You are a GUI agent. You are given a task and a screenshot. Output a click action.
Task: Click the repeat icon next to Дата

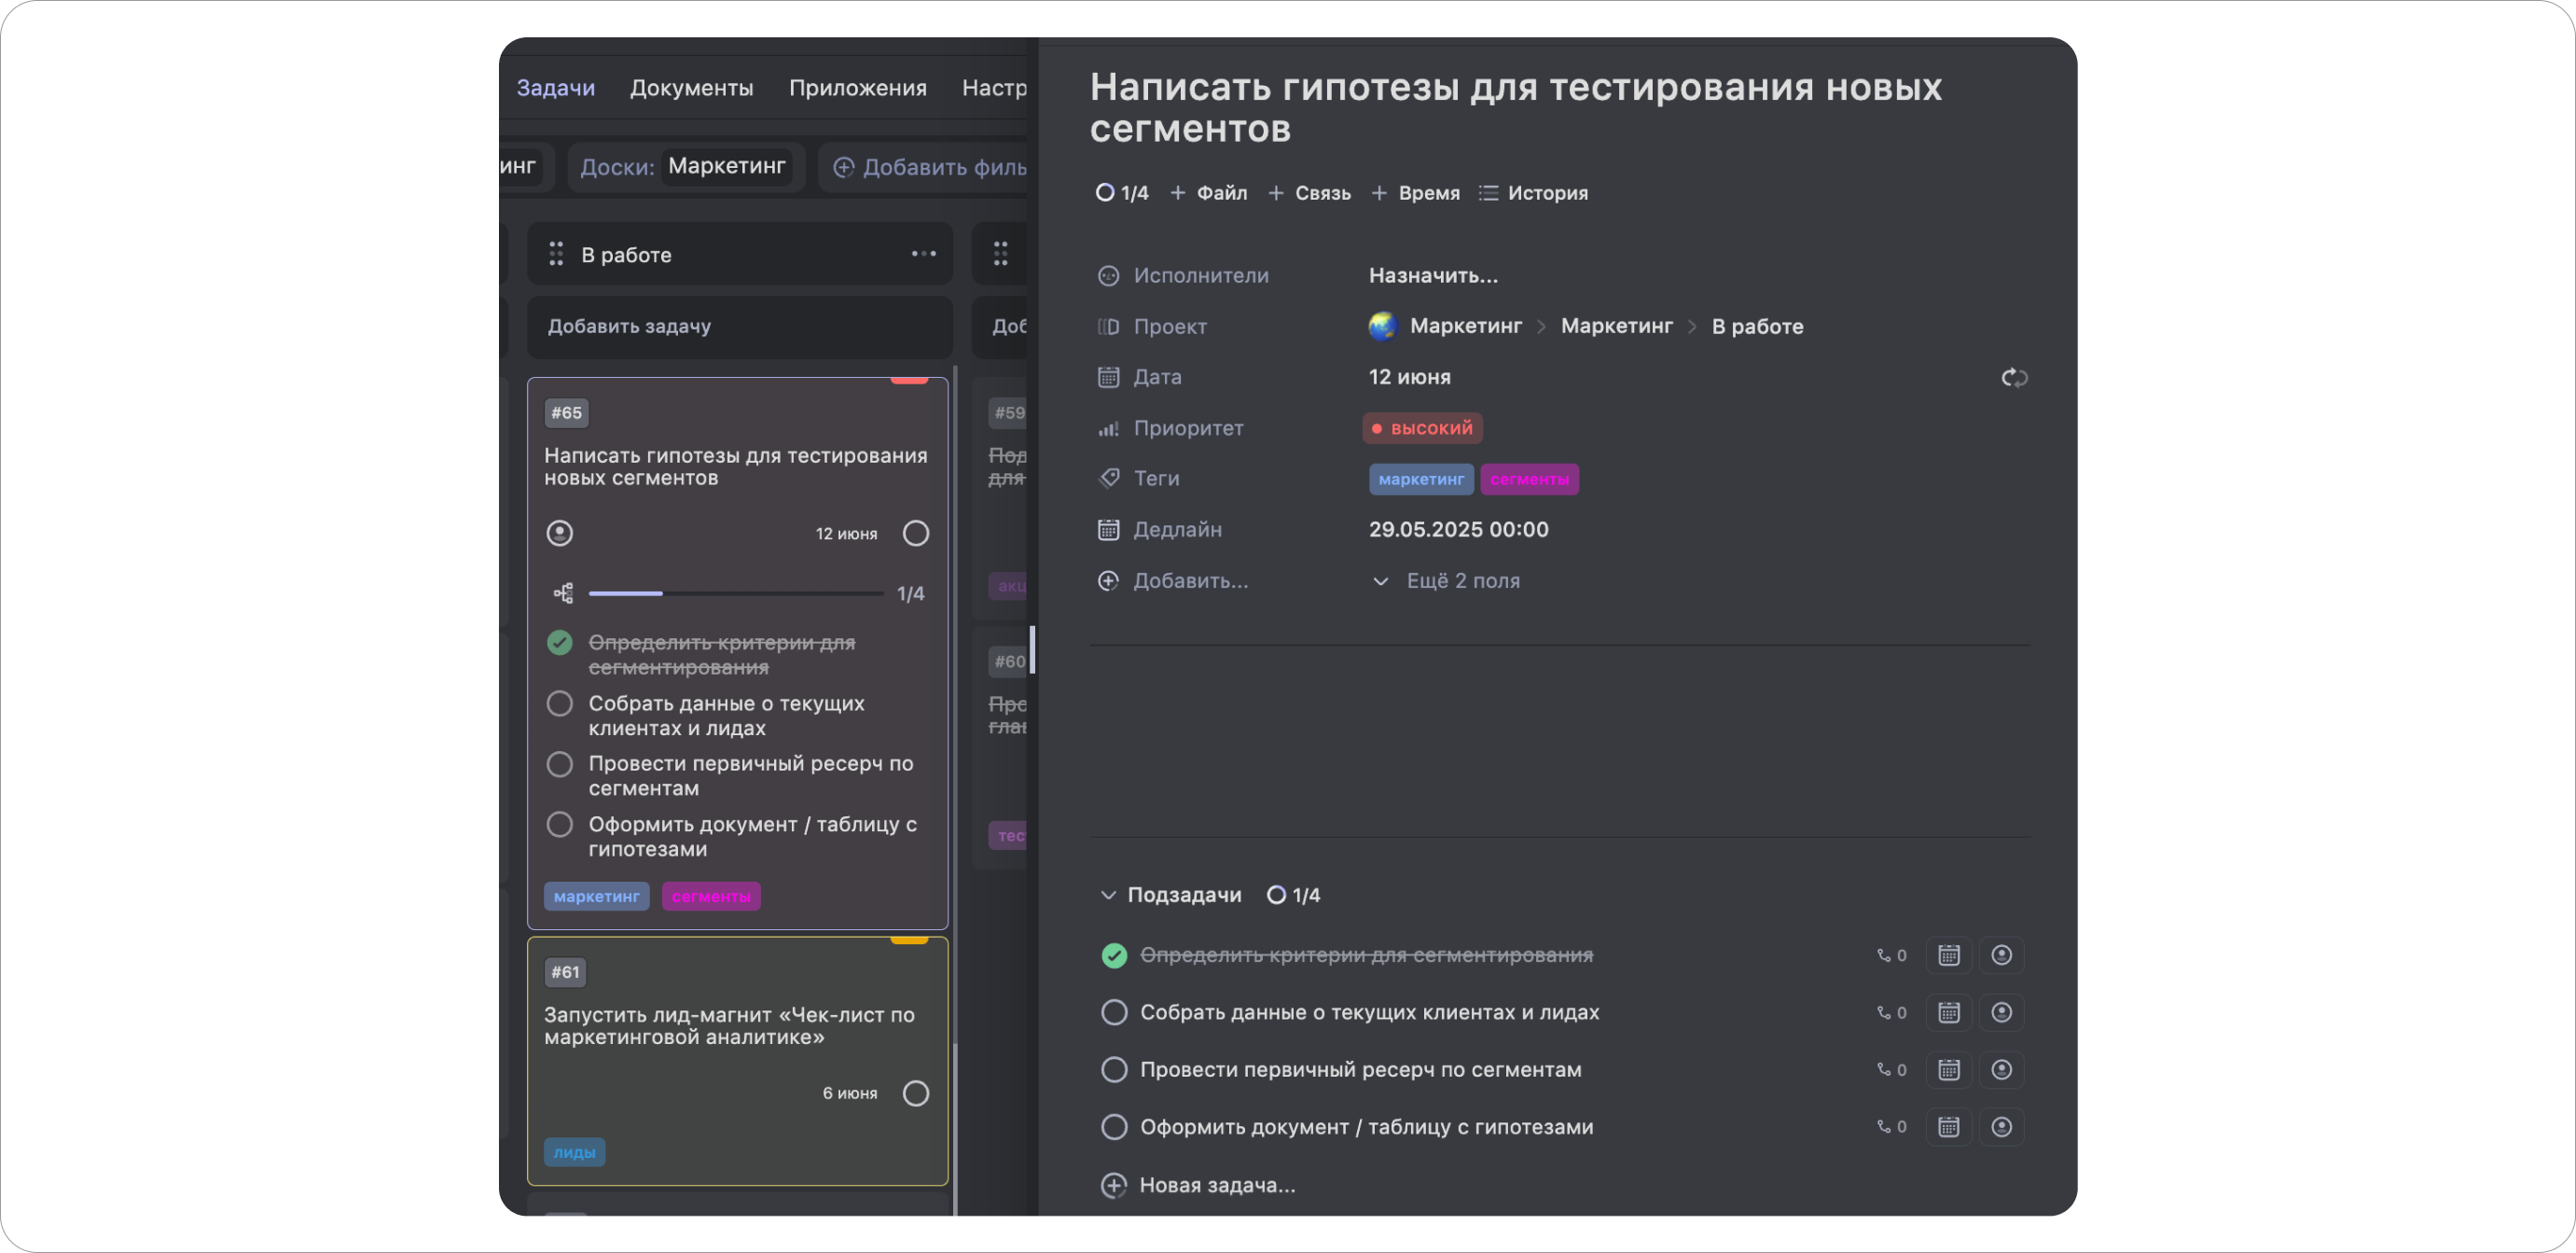tap(2014, 377)
